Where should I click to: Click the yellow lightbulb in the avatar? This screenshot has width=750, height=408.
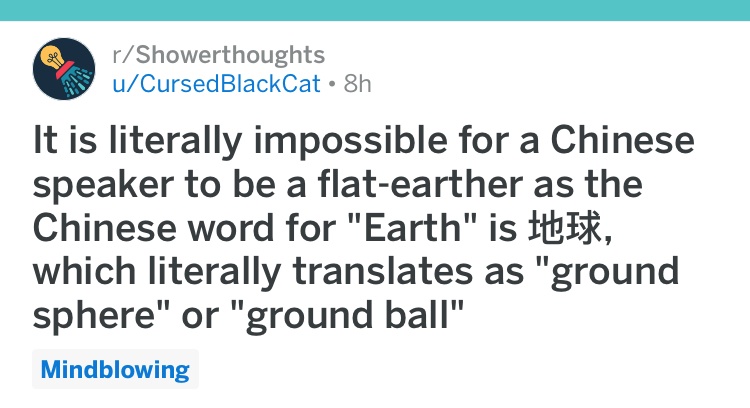pos(53,58)
